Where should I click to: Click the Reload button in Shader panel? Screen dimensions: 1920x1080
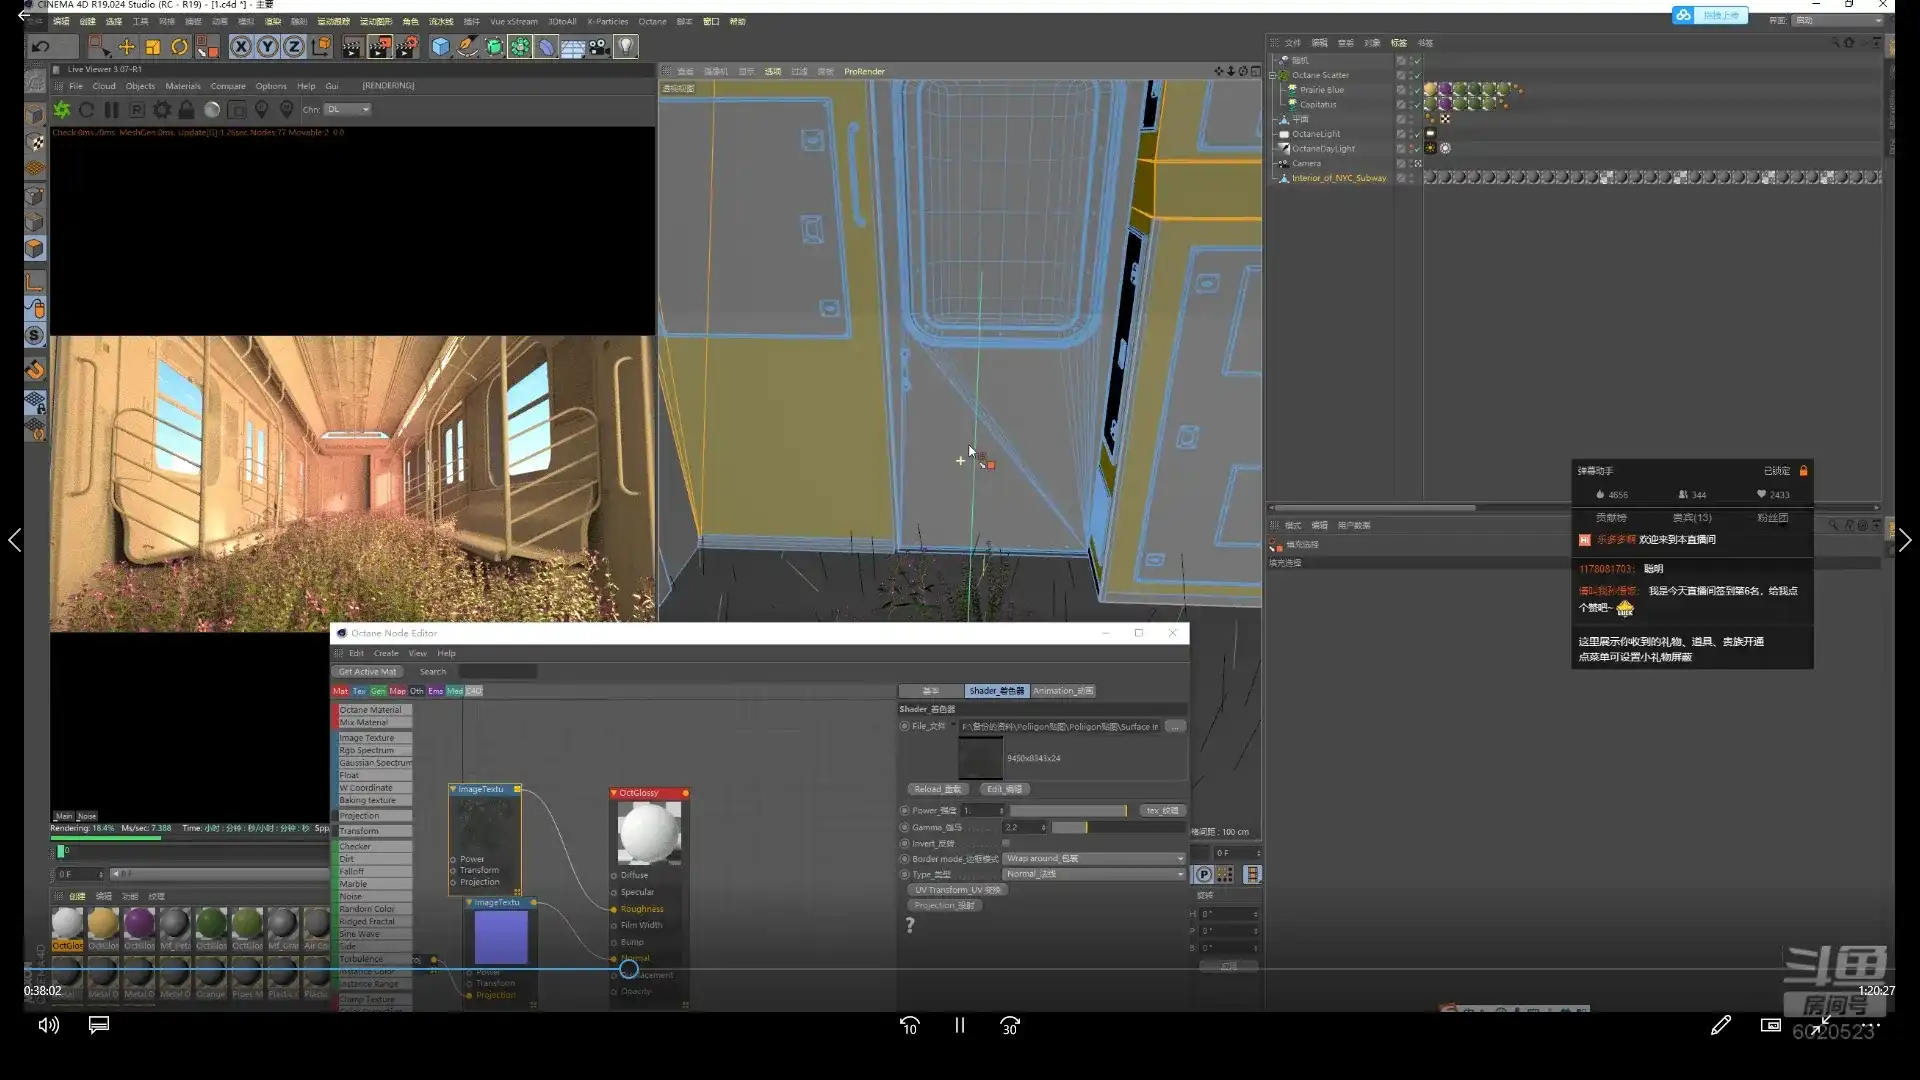coord(937,789)
